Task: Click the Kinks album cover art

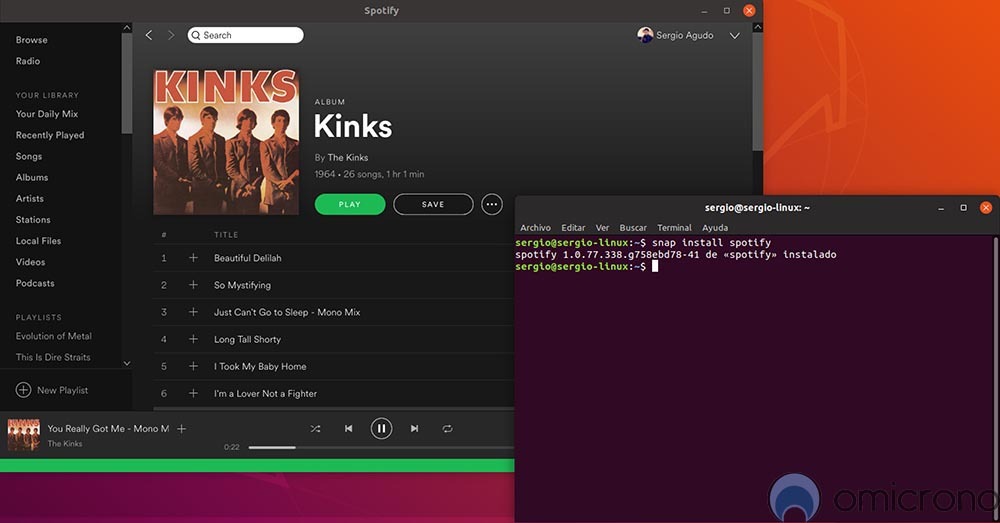Action: click(x=226, y=142)
